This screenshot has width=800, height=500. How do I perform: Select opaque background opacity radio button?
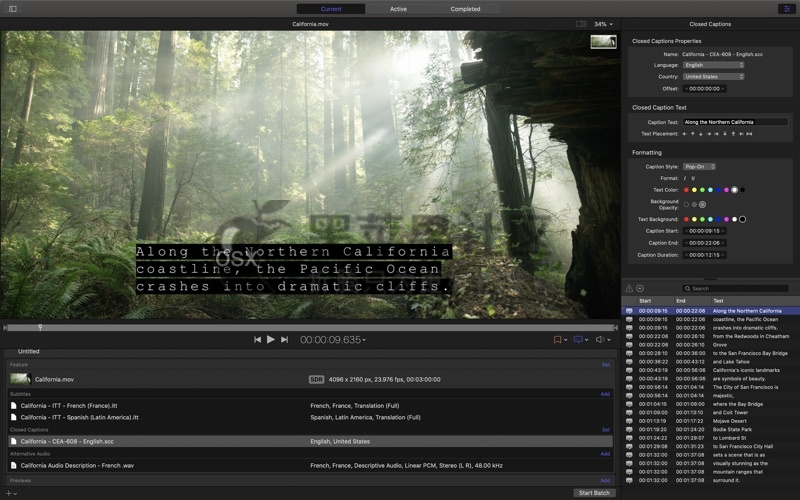(703, 205)
